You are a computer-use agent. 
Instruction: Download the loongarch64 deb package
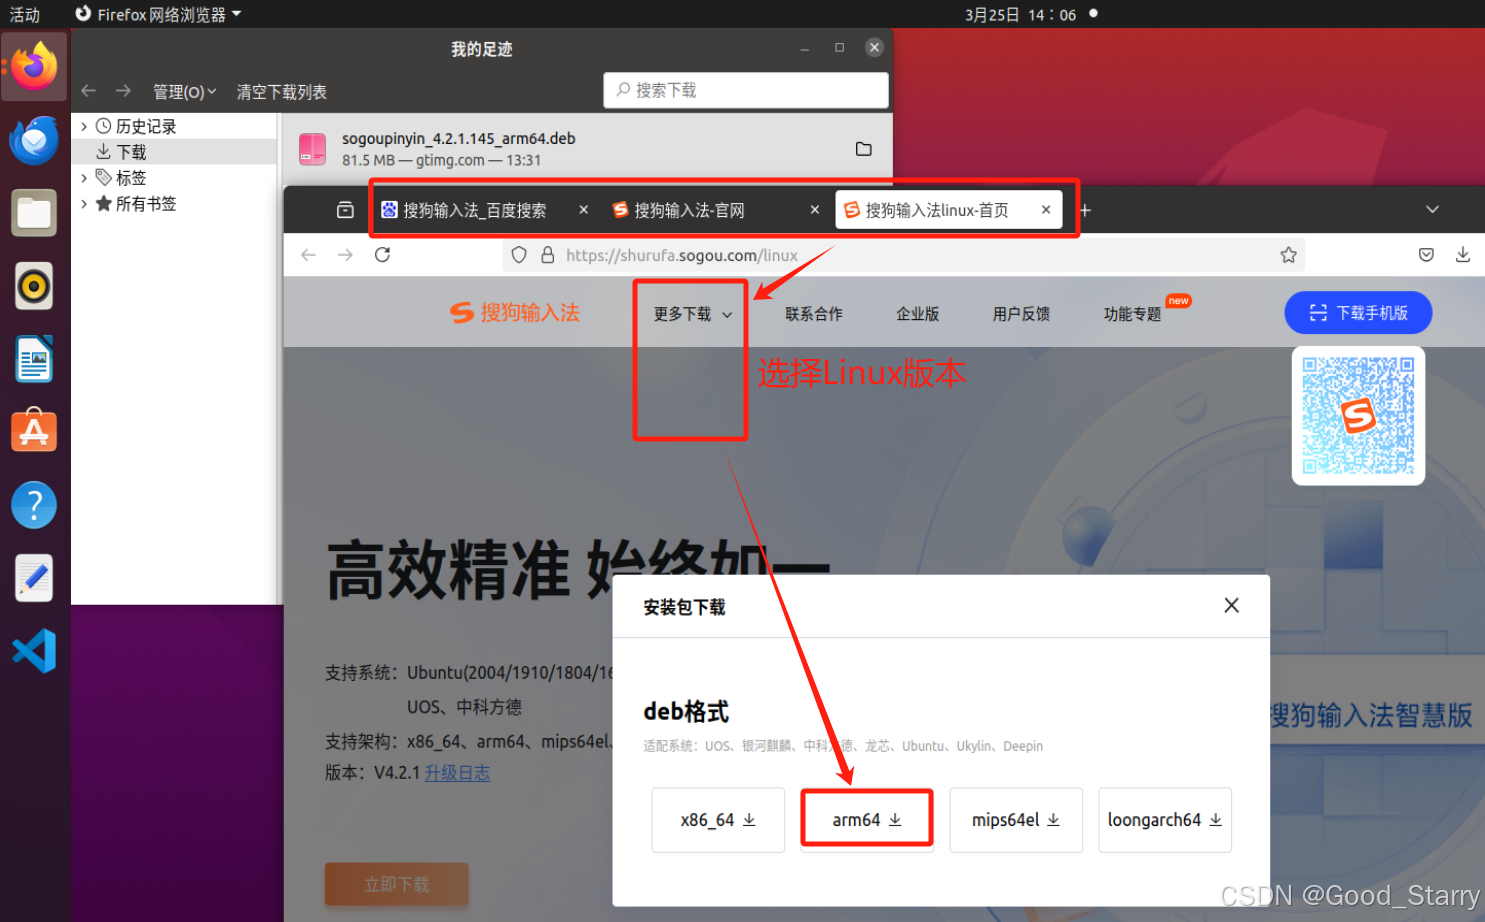tap(1165, 820)
